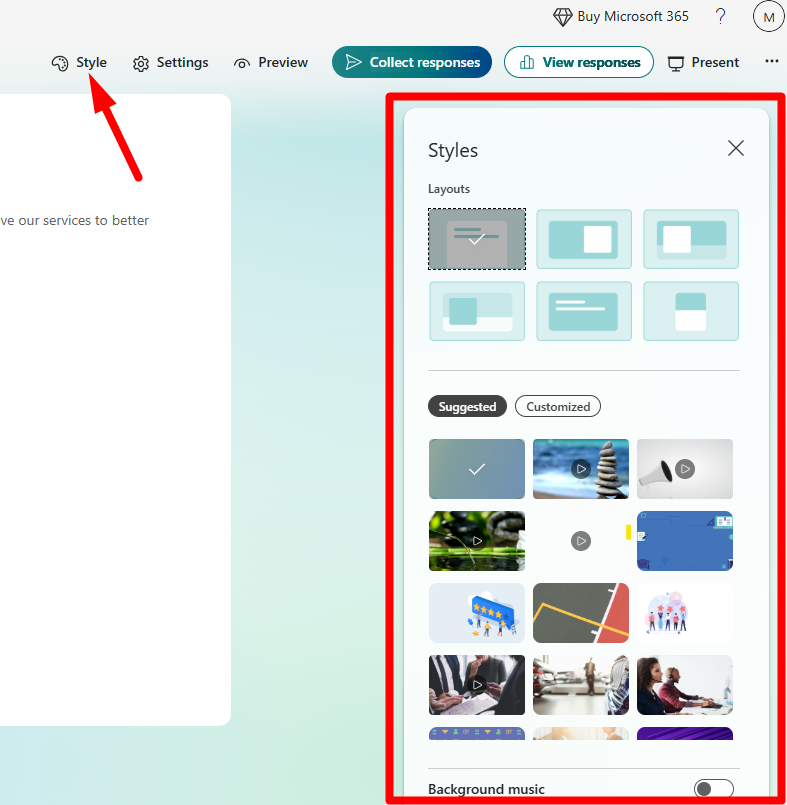Open the more options ellipsis menu
The image size is (787, 805).
point(771,62)
